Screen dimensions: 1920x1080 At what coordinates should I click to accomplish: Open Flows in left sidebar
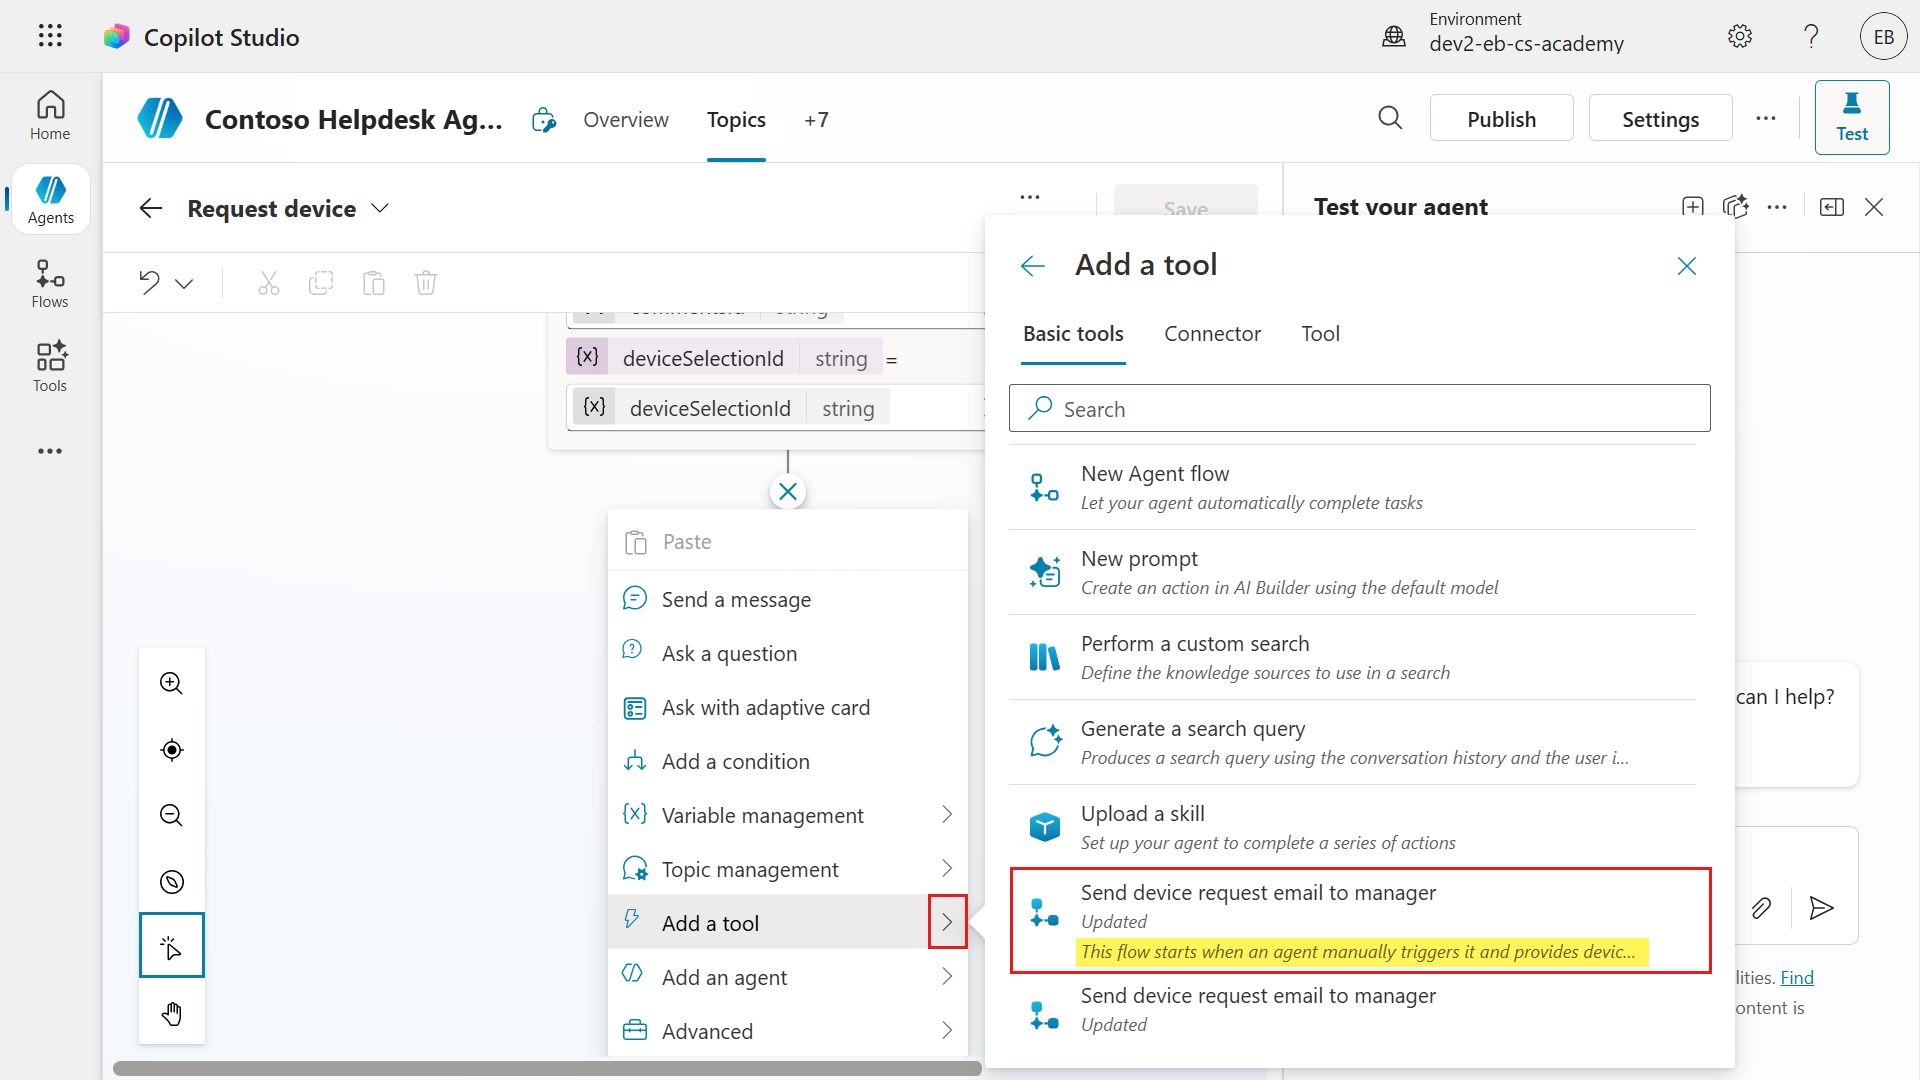click(50, 284)
